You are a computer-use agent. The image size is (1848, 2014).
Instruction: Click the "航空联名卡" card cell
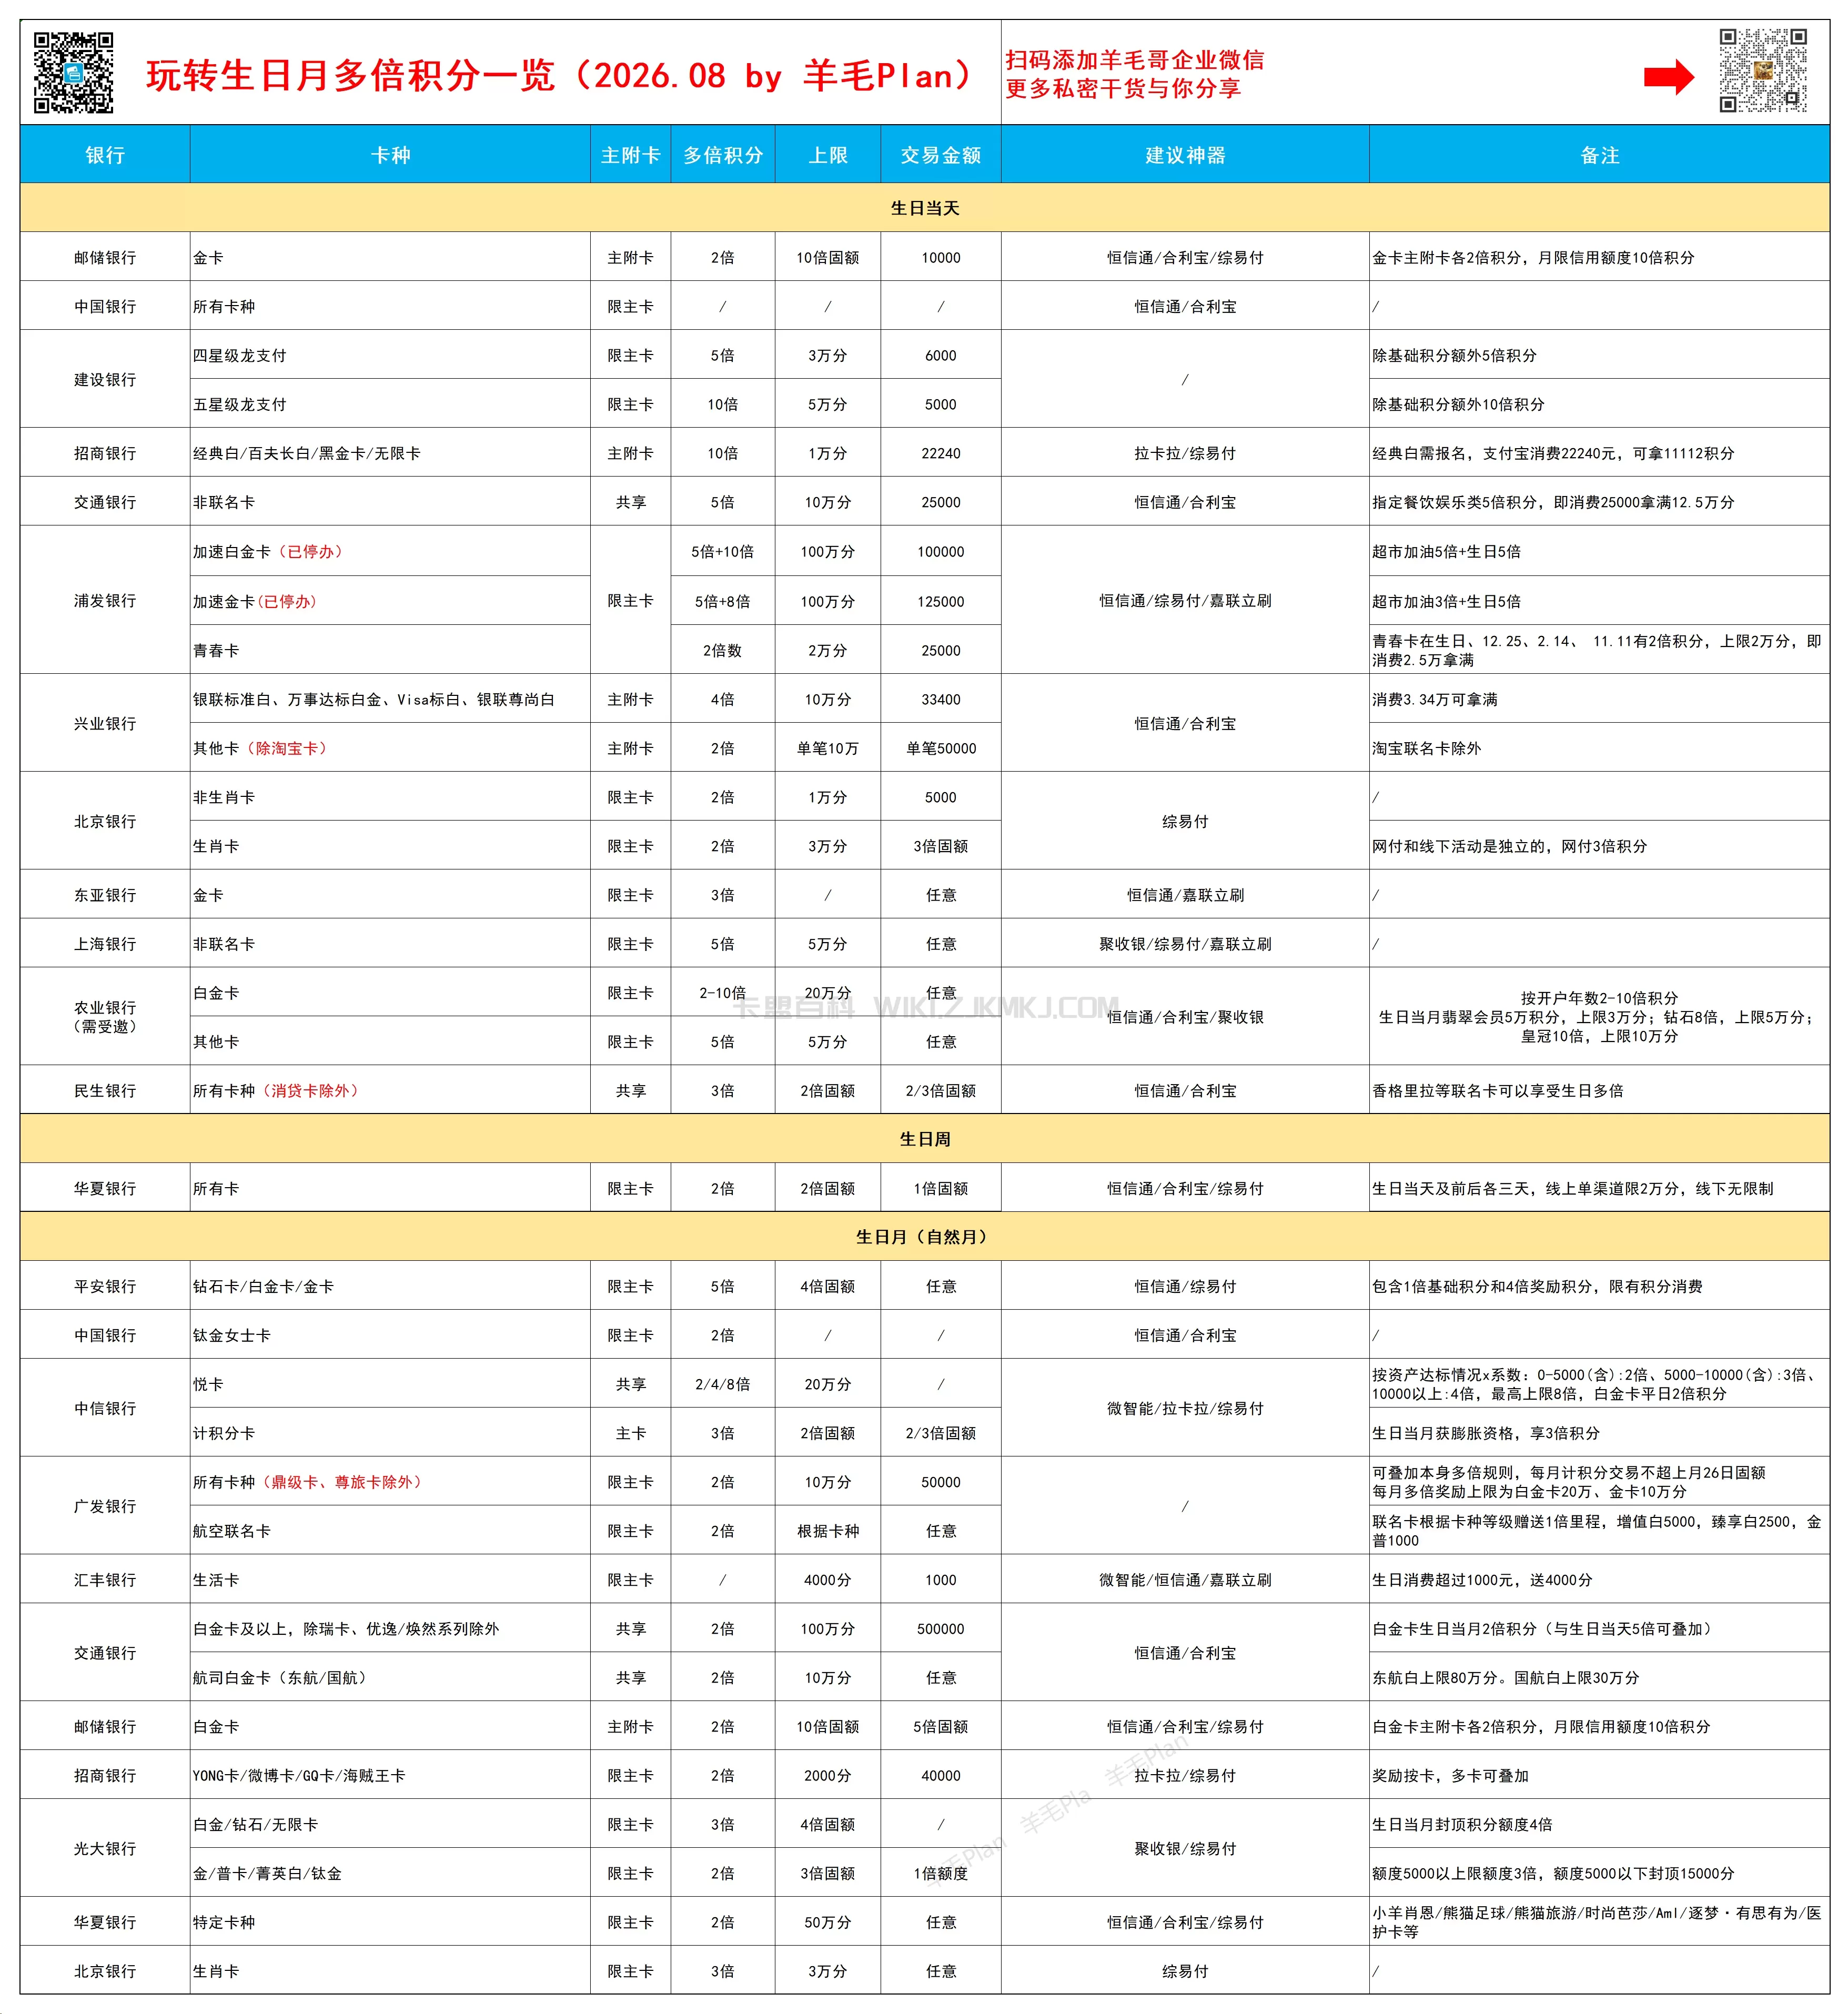(x=390, y=1531)
